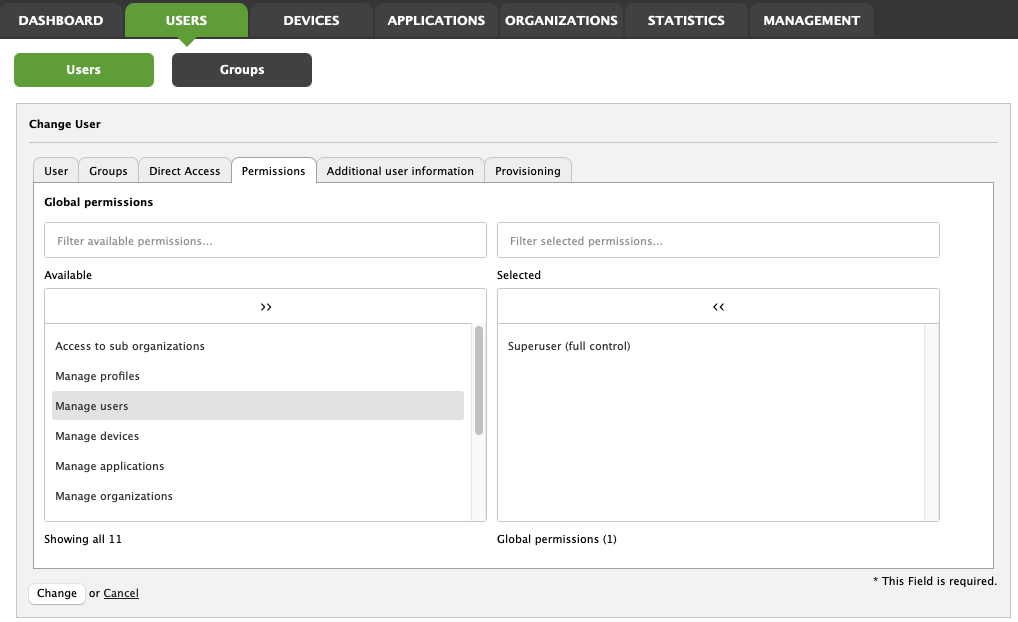The image size is (1018, 622).
Task: Open the Statistics section
Action: tap(686, 20)
